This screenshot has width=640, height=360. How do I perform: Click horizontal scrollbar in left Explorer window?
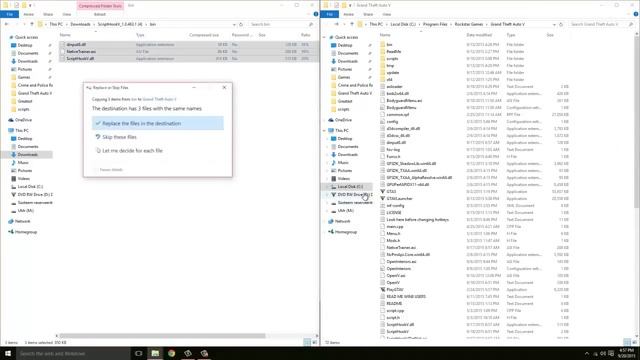pyautogui.click(x=162, y=336)
